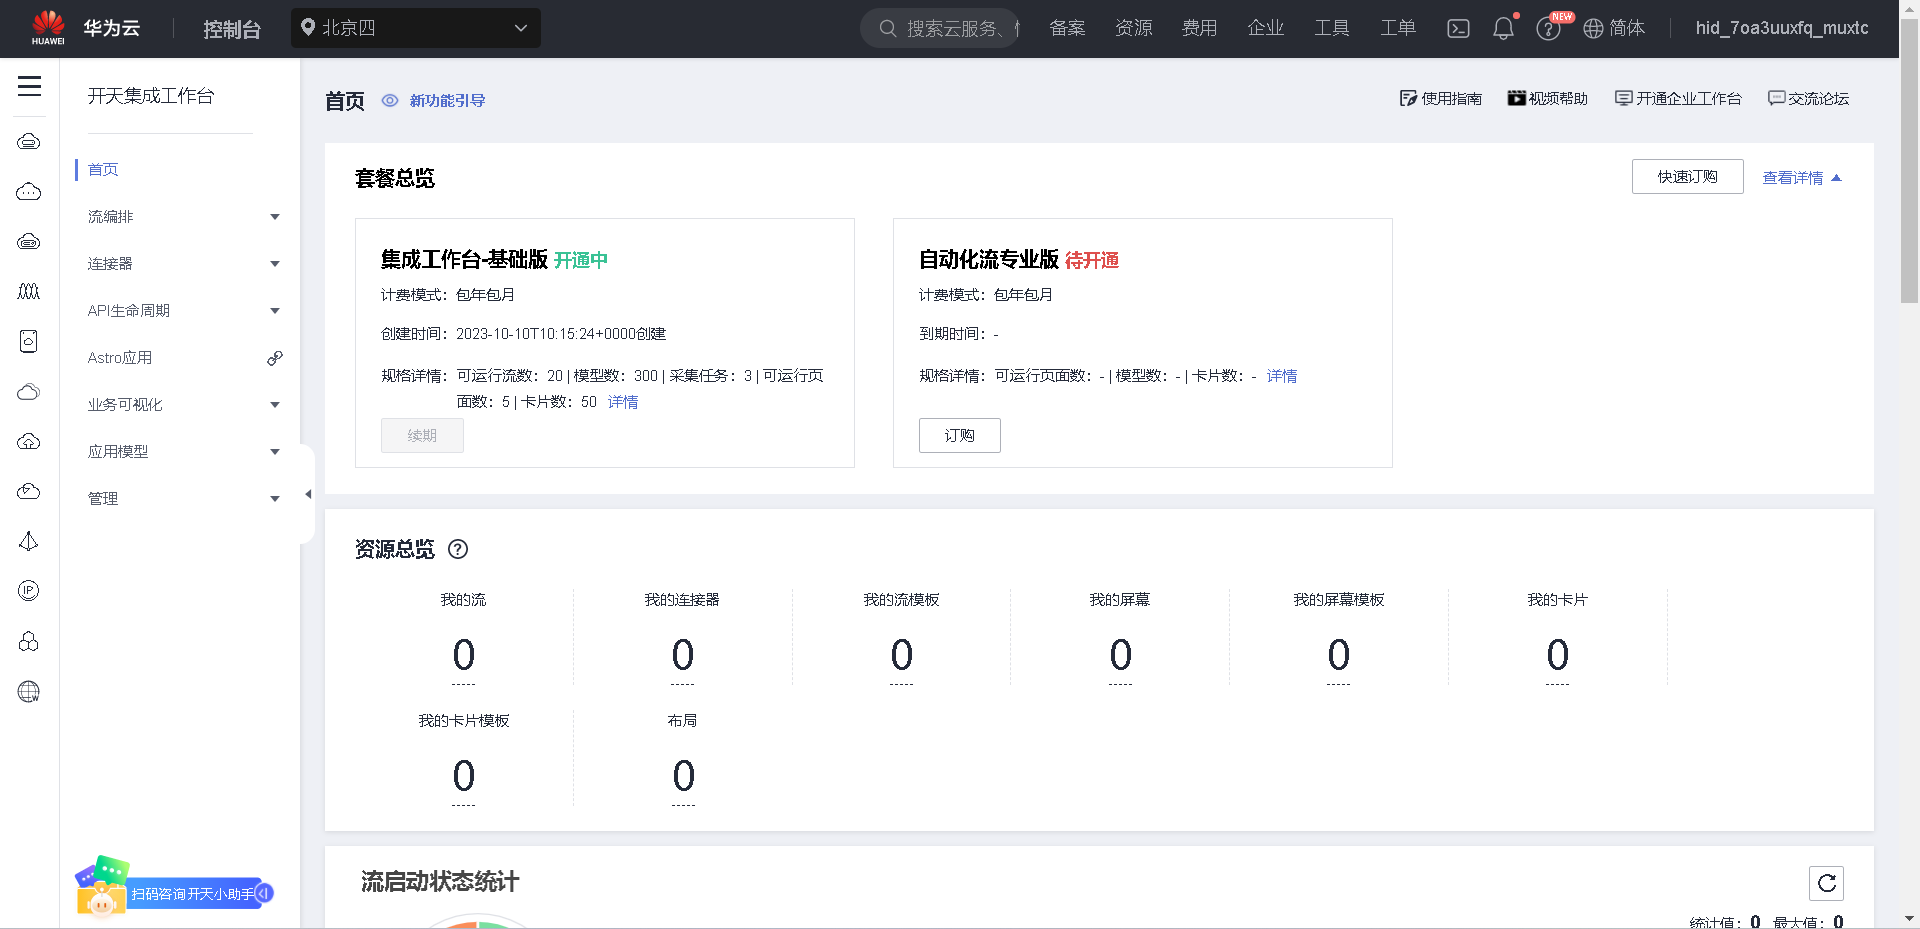Click the three-hexagons sidebar icon
Viewport: 1920px width, 929px height.
click(29, 641)
